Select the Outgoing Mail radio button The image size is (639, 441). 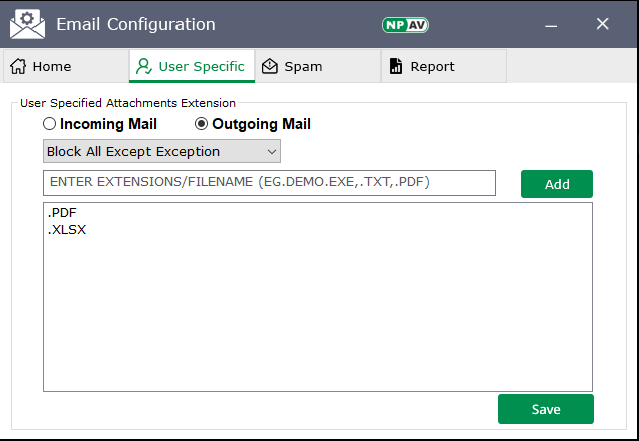[x=201, y=125]
